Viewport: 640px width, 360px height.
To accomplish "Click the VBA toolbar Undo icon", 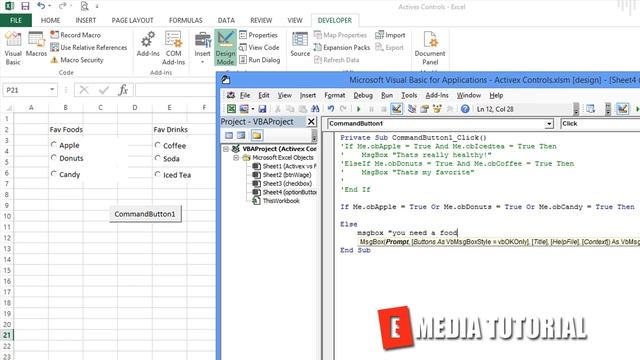I will coord(331,109).
